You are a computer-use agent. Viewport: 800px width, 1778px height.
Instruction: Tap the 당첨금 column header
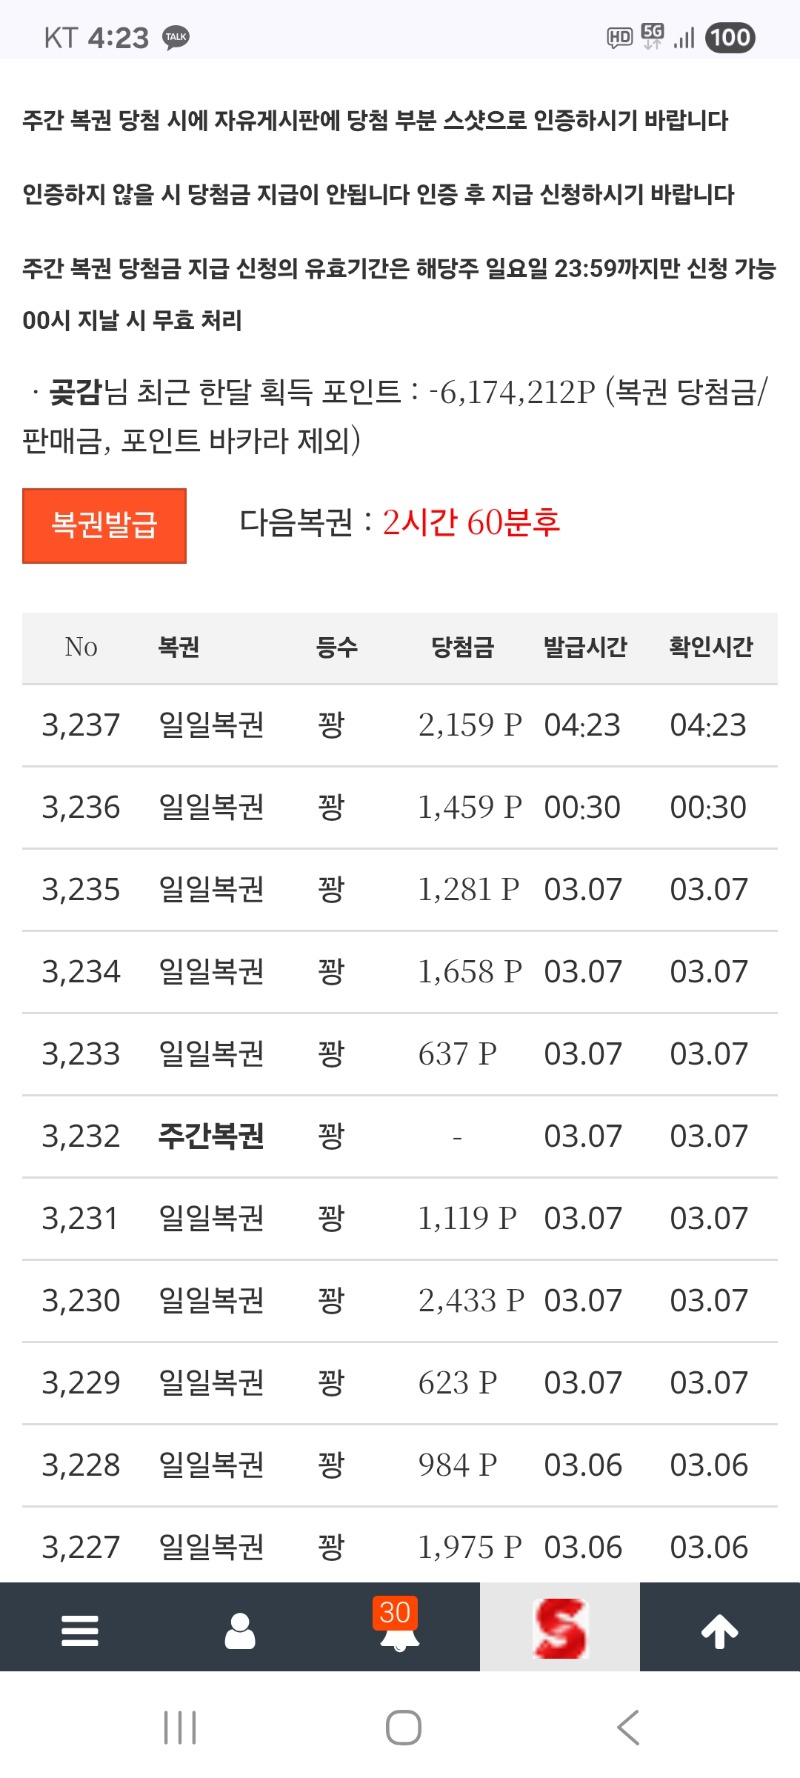(462, 648)
